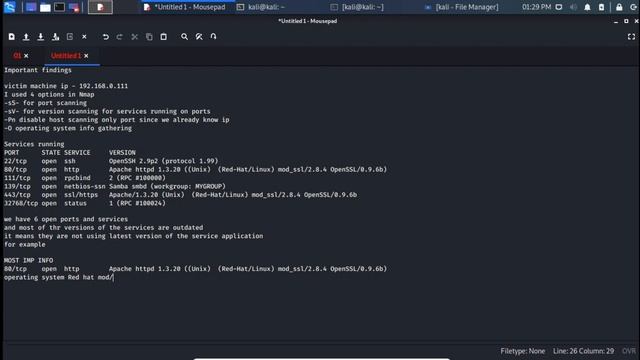Click the '443/tcp open ssl/https' row
640x360 pixels.
click(180, 195)
